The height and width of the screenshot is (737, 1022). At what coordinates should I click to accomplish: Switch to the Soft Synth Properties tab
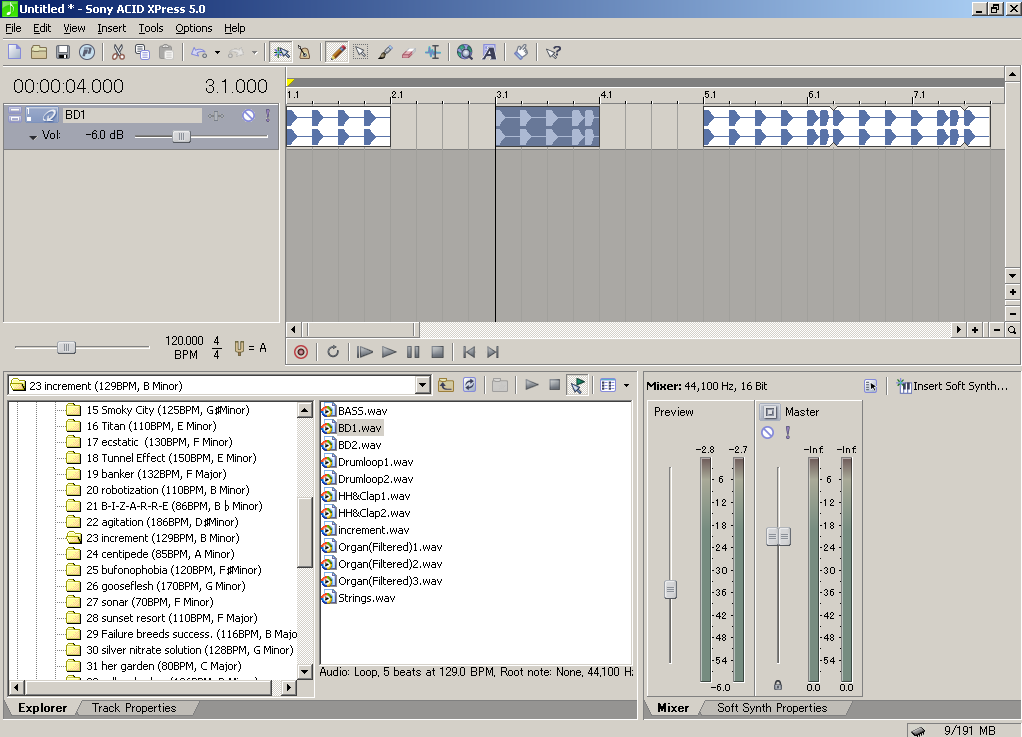click(x=772, y=708)
